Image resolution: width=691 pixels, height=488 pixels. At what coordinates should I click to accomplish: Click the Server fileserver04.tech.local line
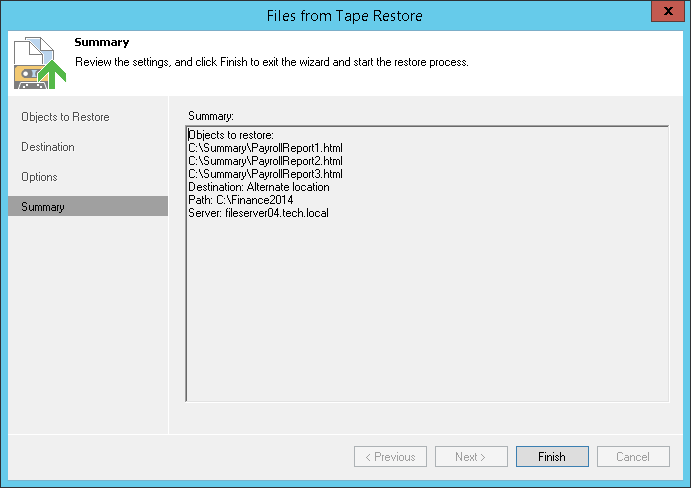[x=258, y=213]
